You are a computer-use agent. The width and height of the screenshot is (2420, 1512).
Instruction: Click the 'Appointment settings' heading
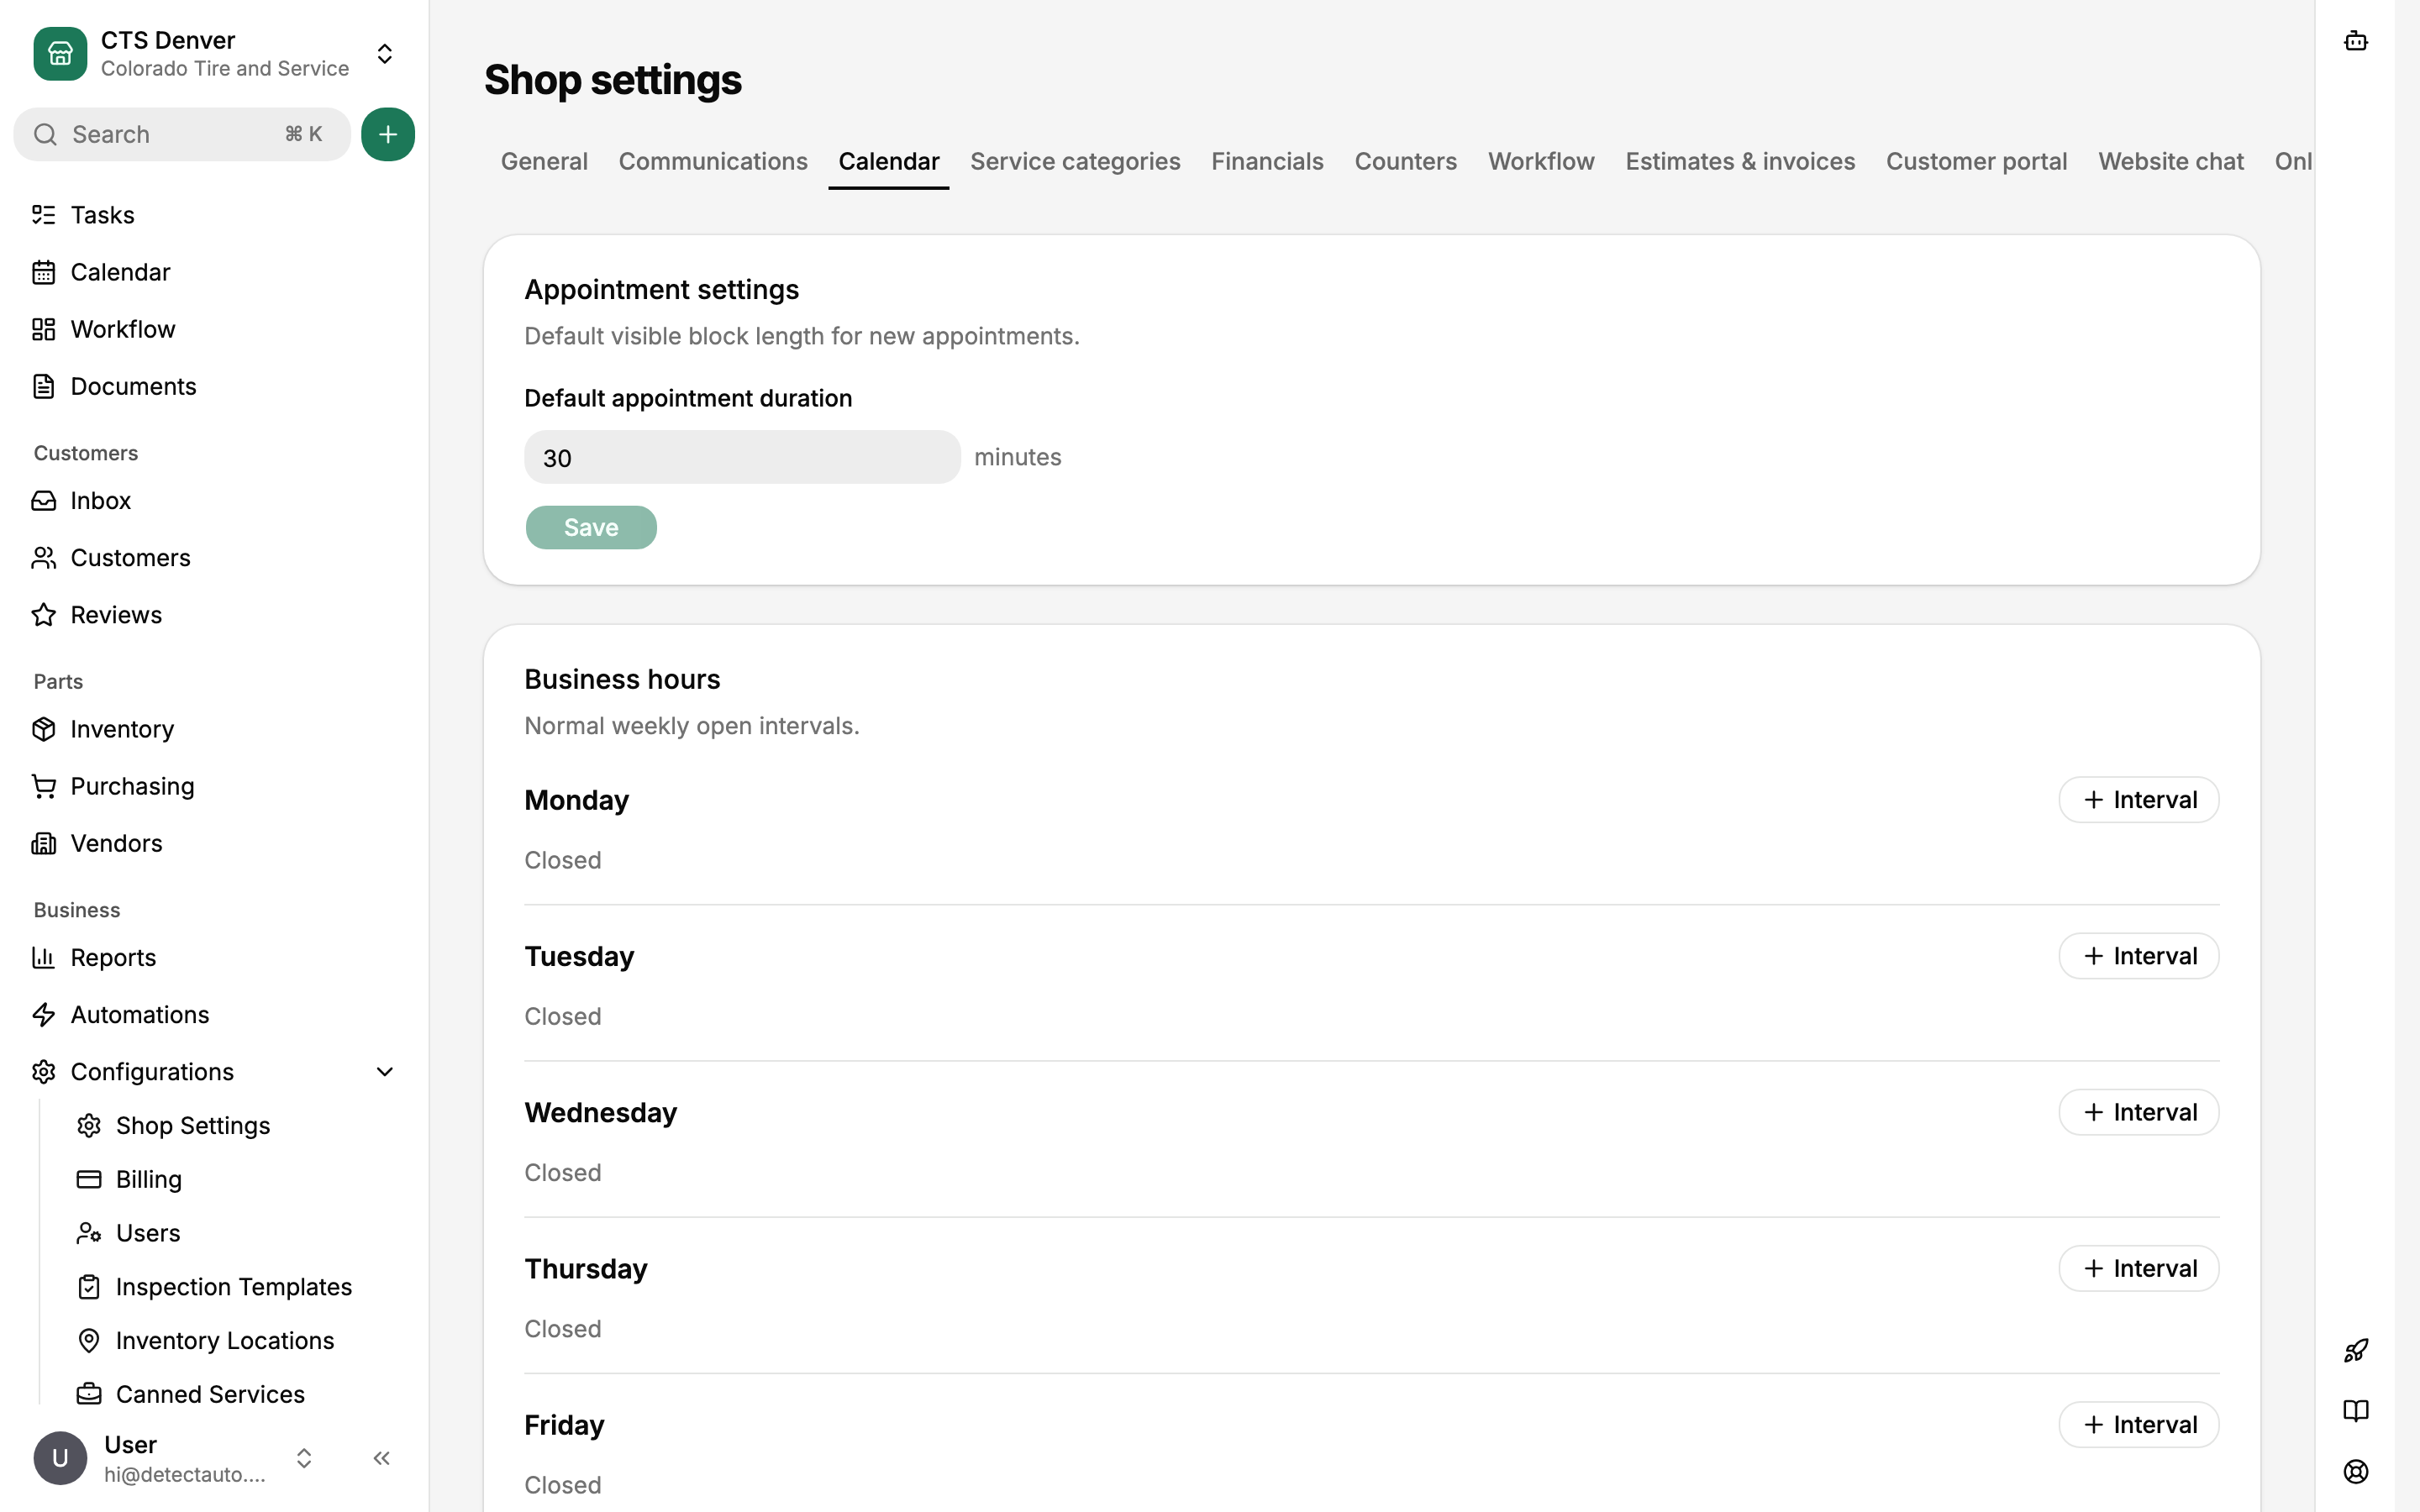tap(662, 290)
